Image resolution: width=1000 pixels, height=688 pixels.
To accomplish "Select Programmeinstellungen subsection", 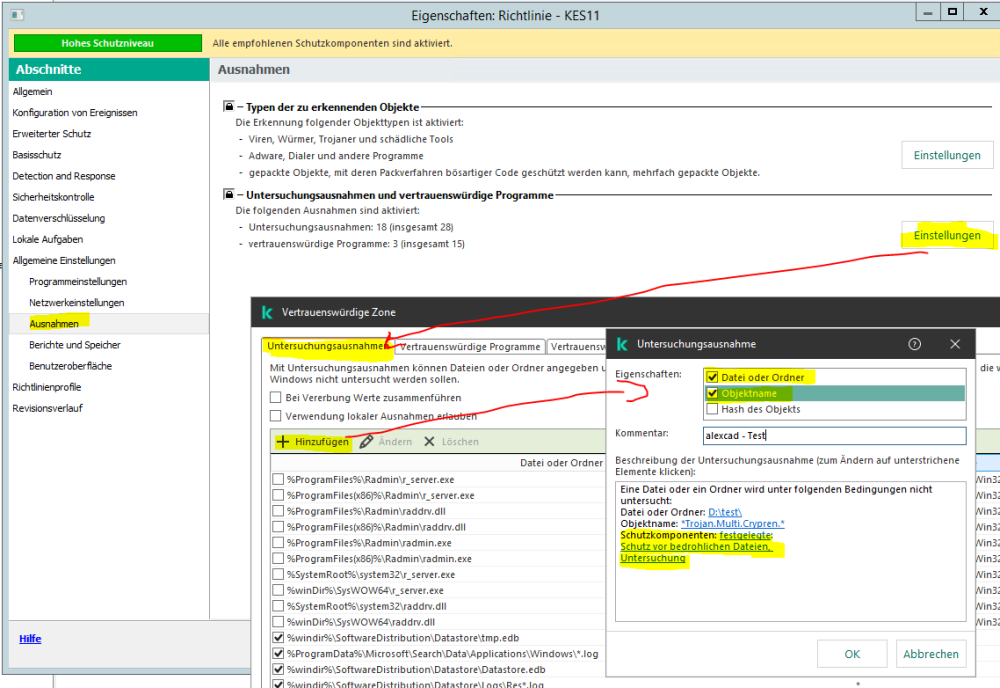I will coord(78,281).
